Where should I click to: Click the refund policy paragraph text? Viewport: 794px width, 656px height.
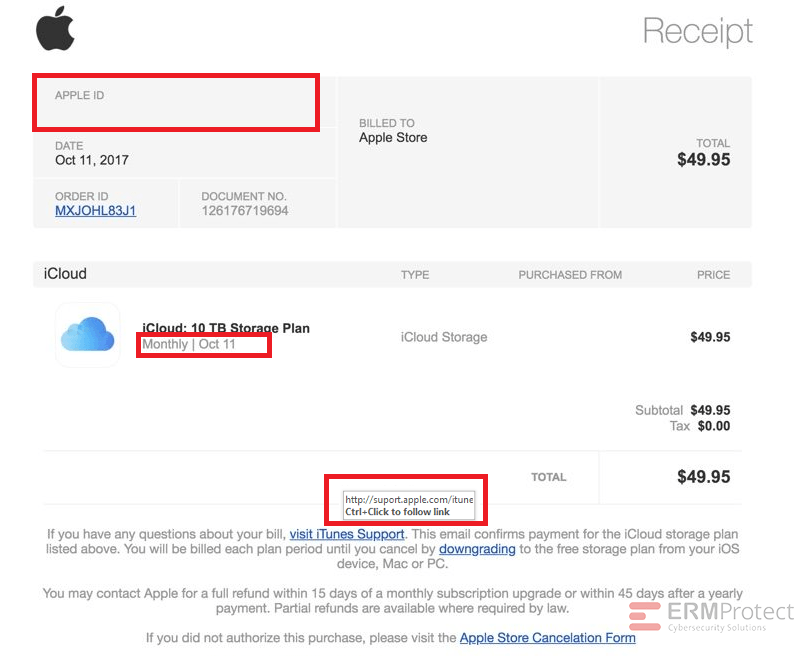pyautogui.click(x=392, y=601)
